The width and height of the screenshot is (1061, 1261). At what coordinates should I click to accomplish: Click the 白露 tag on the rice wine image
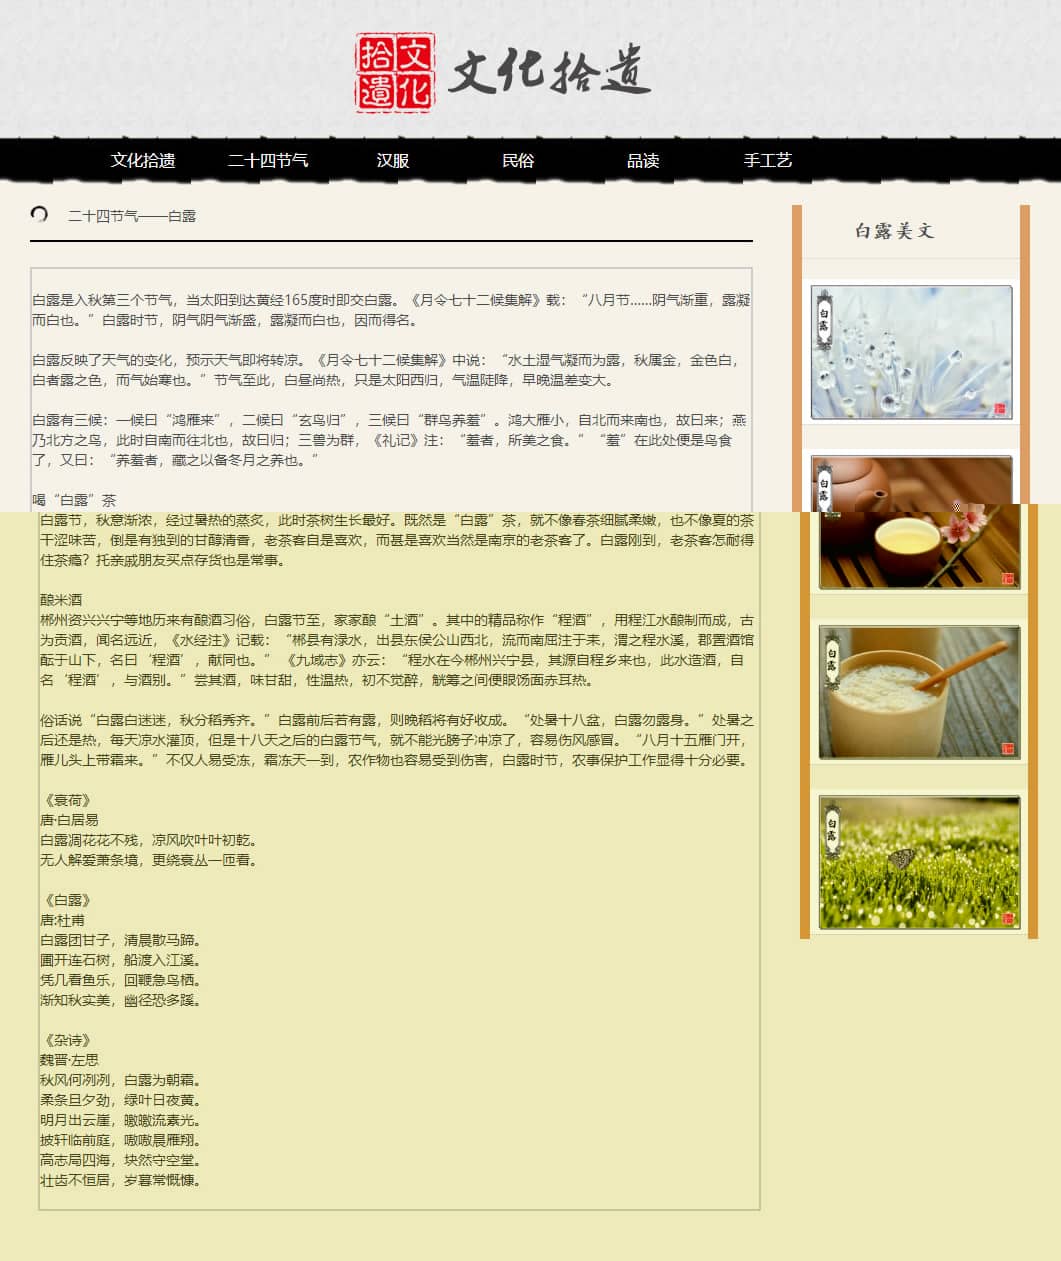click(832, 660)
